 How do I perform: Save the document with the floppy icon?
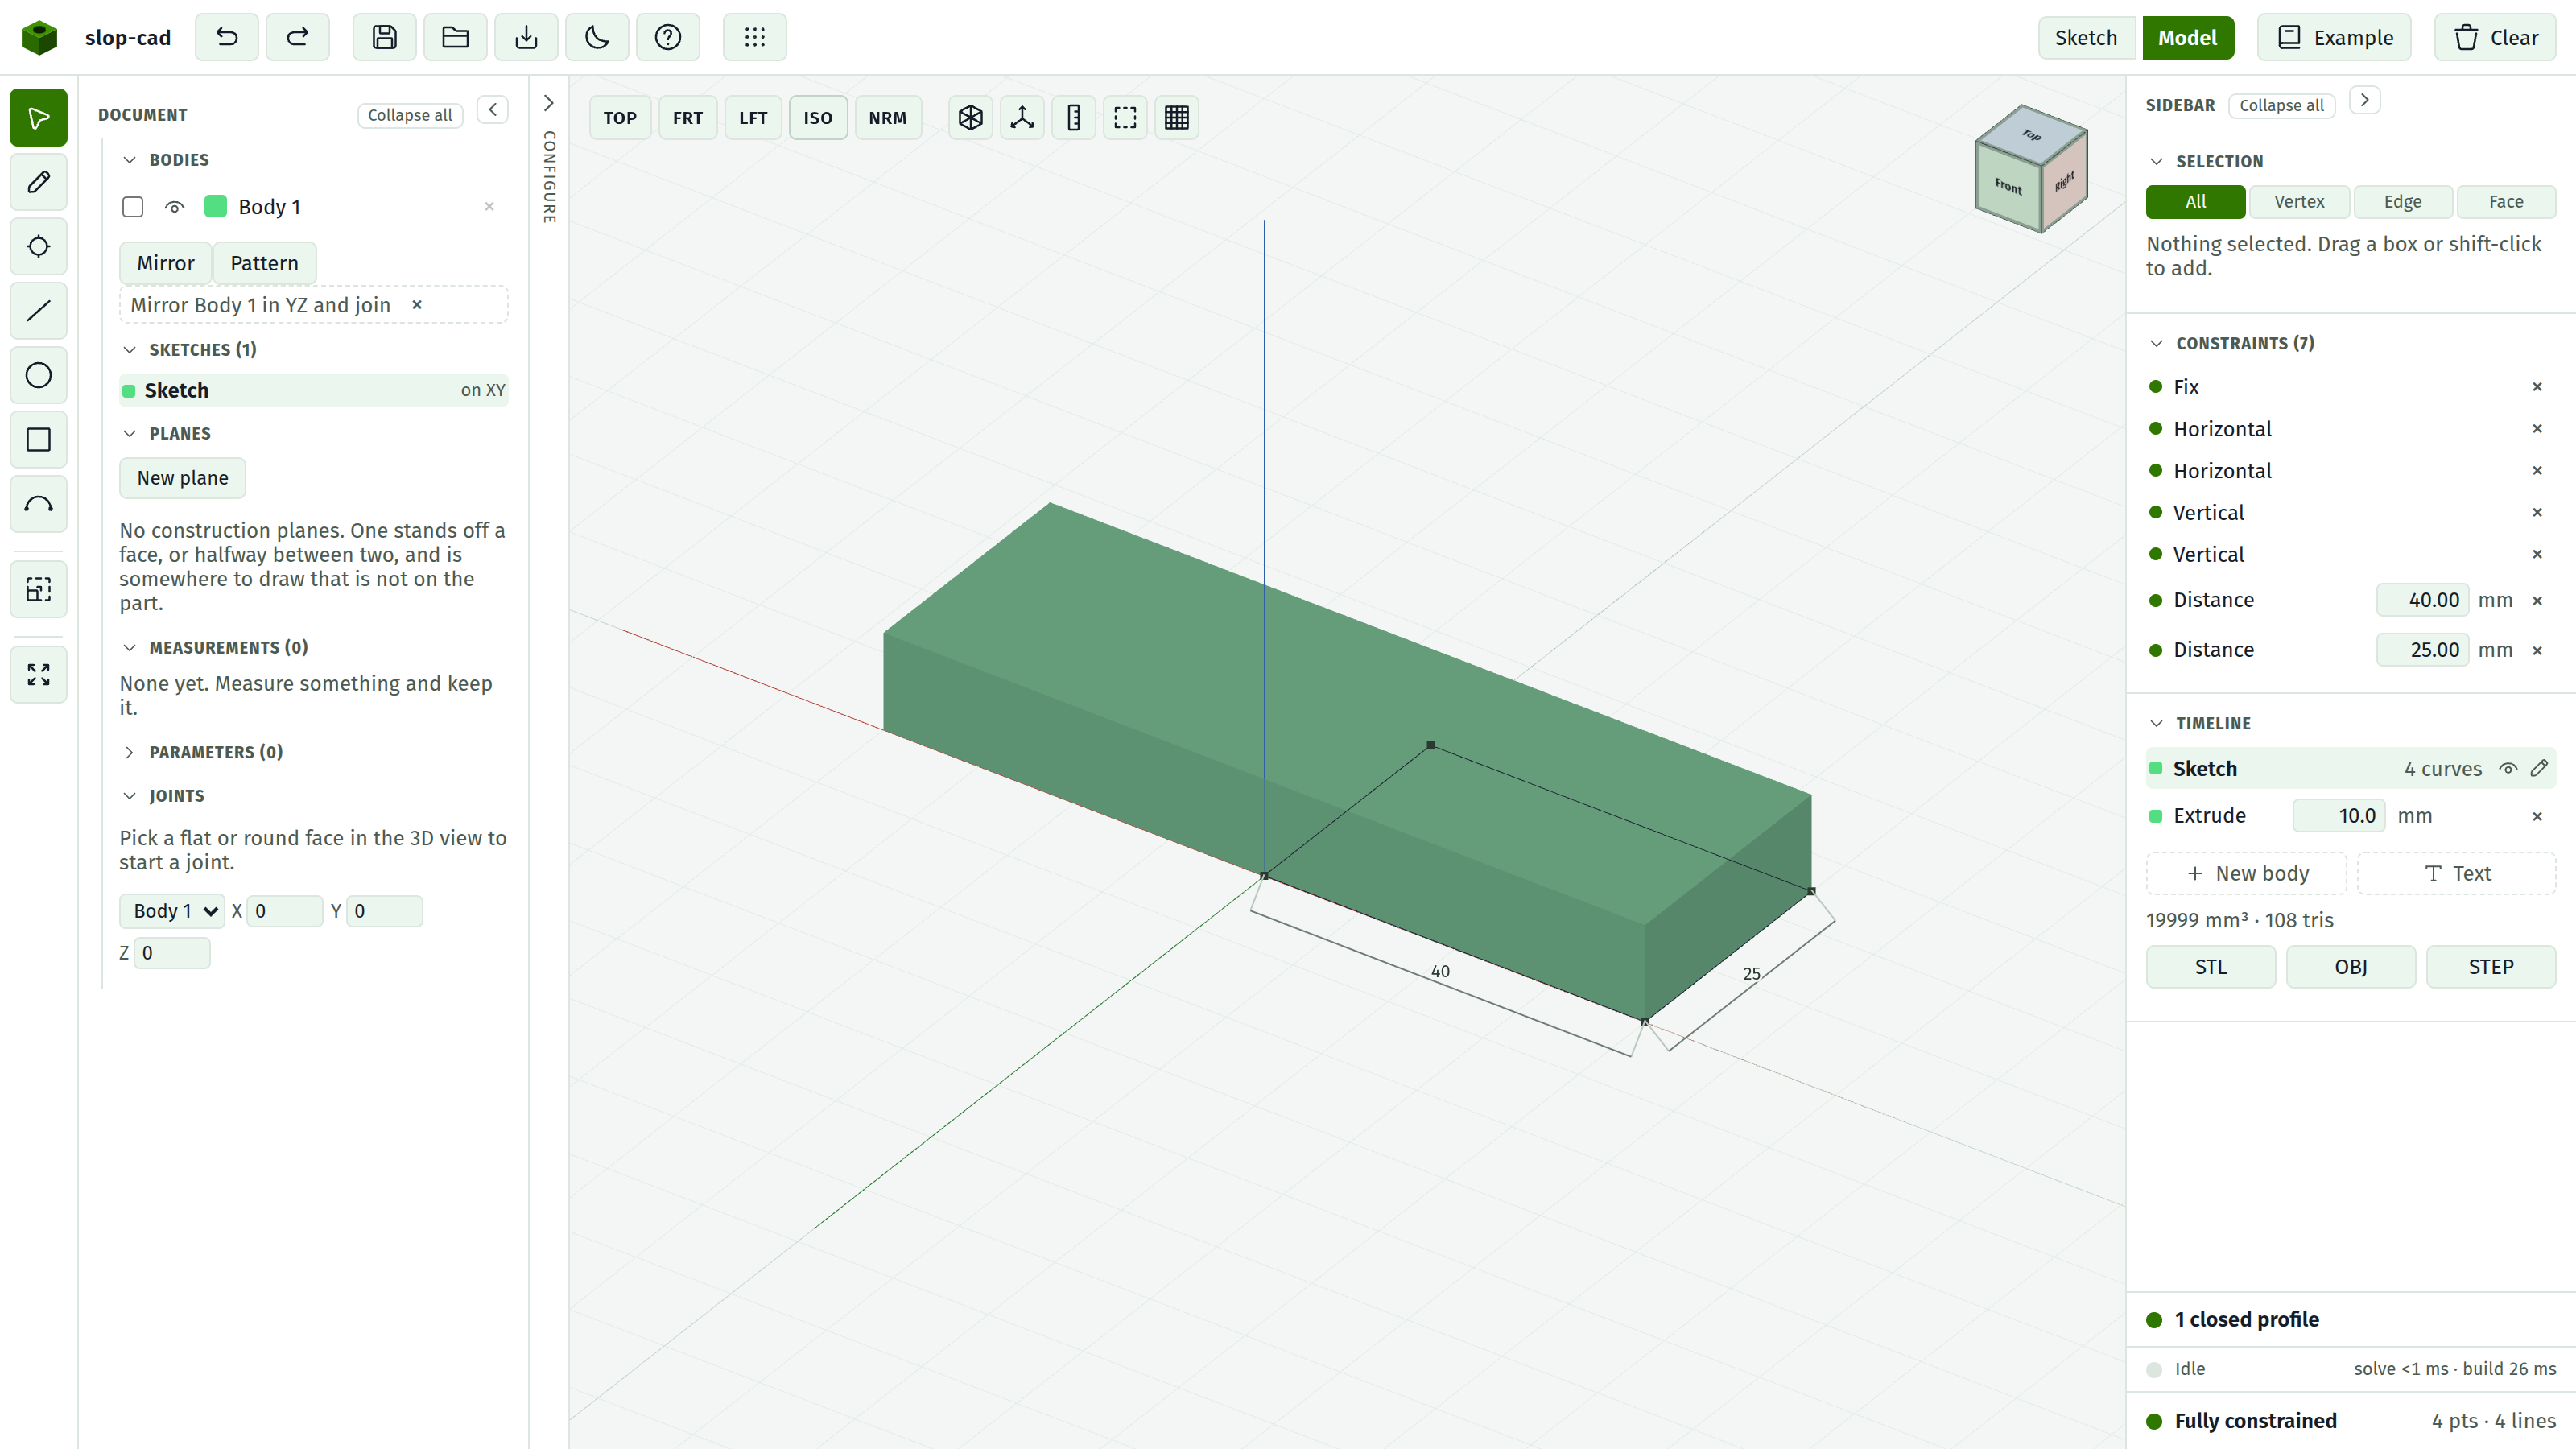(x=384, y=37)
